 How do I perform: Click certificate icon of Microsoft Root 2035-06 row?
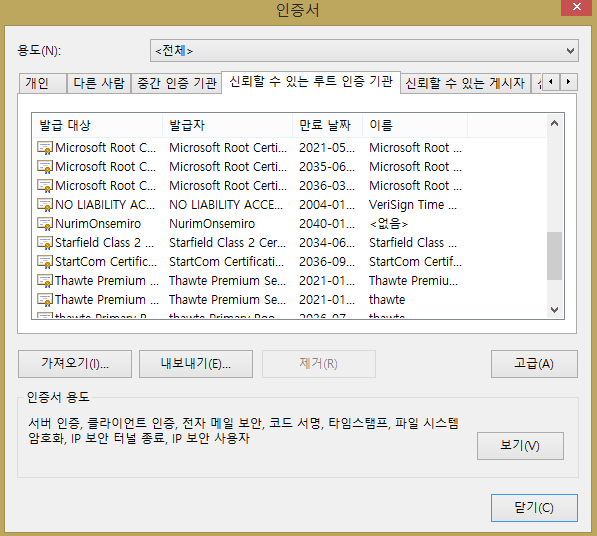pos(45,167)
